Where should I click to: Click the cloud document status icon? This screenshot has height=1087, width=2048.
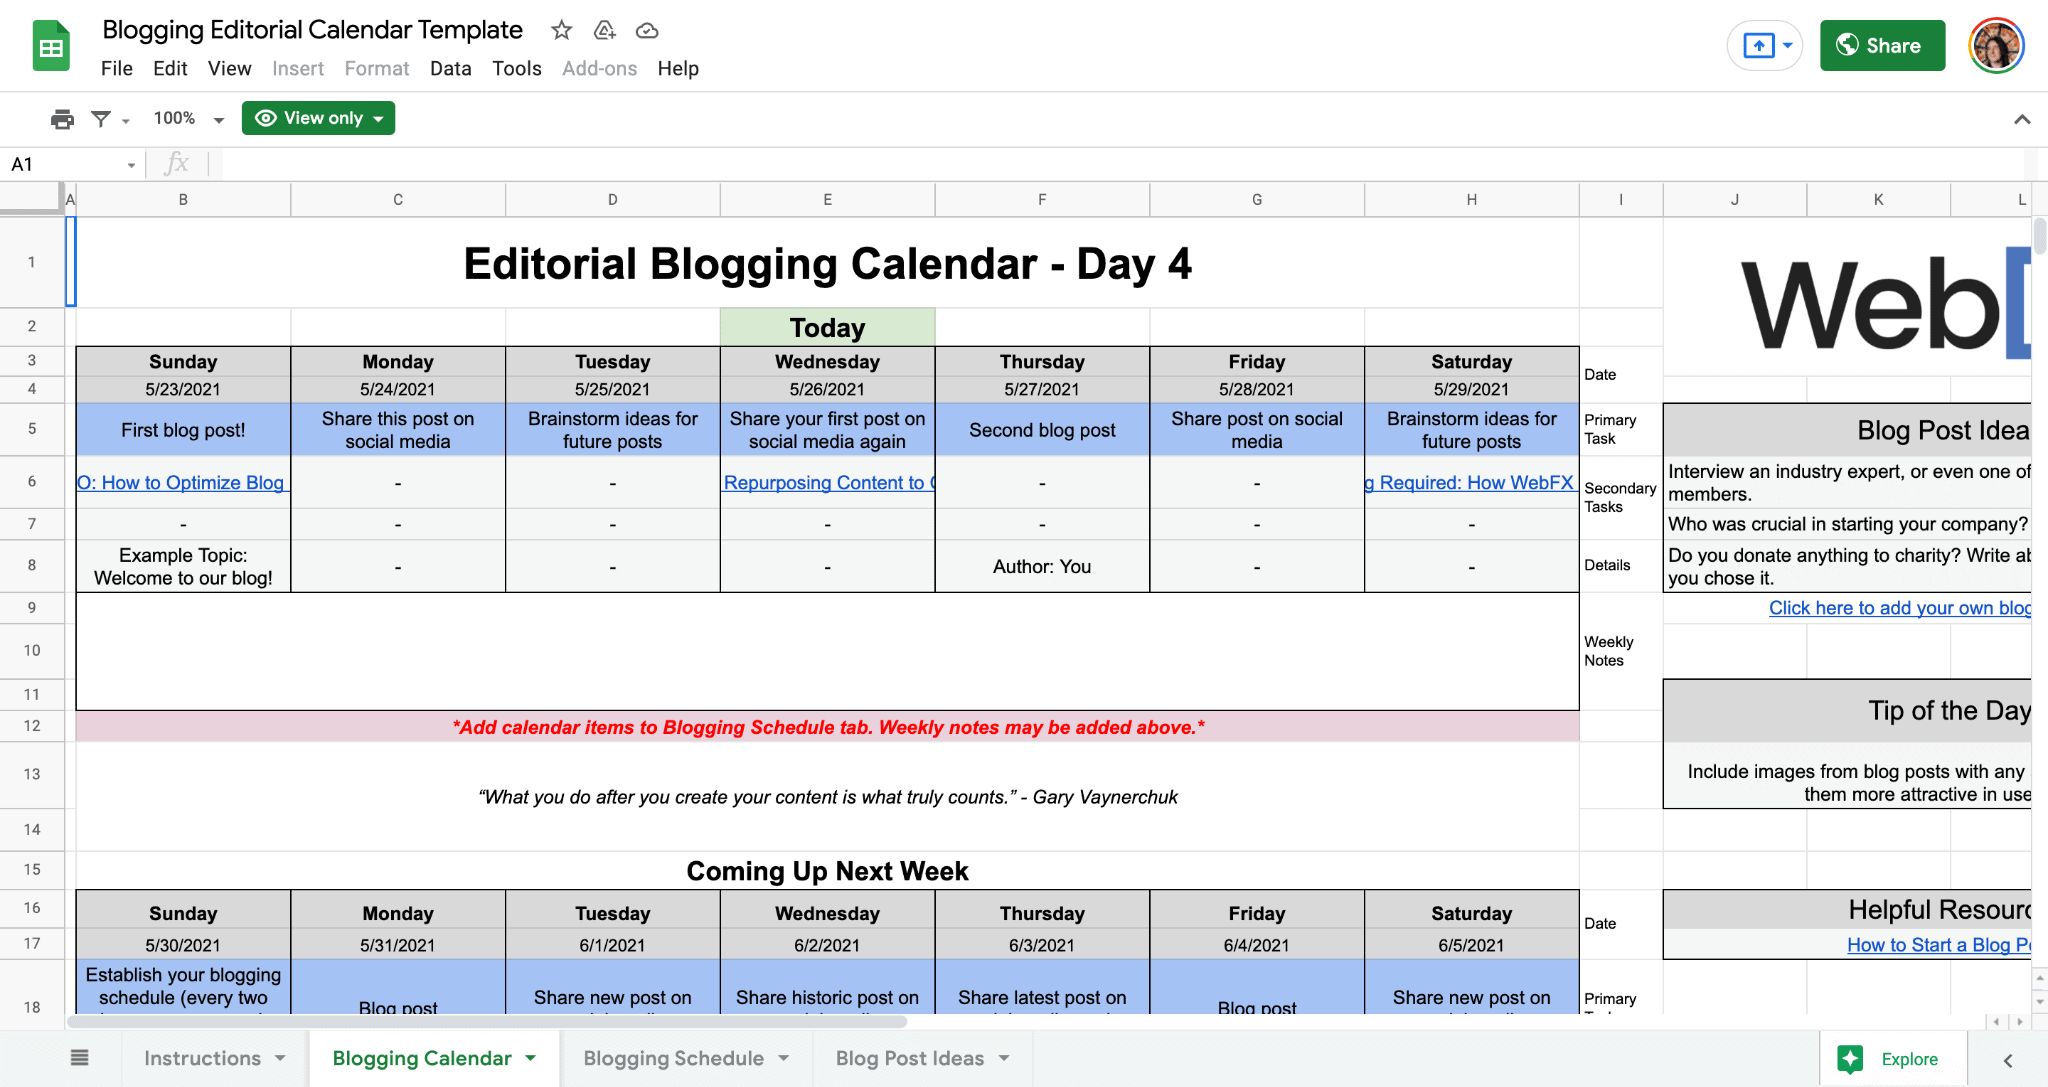[x=647, y=30]
